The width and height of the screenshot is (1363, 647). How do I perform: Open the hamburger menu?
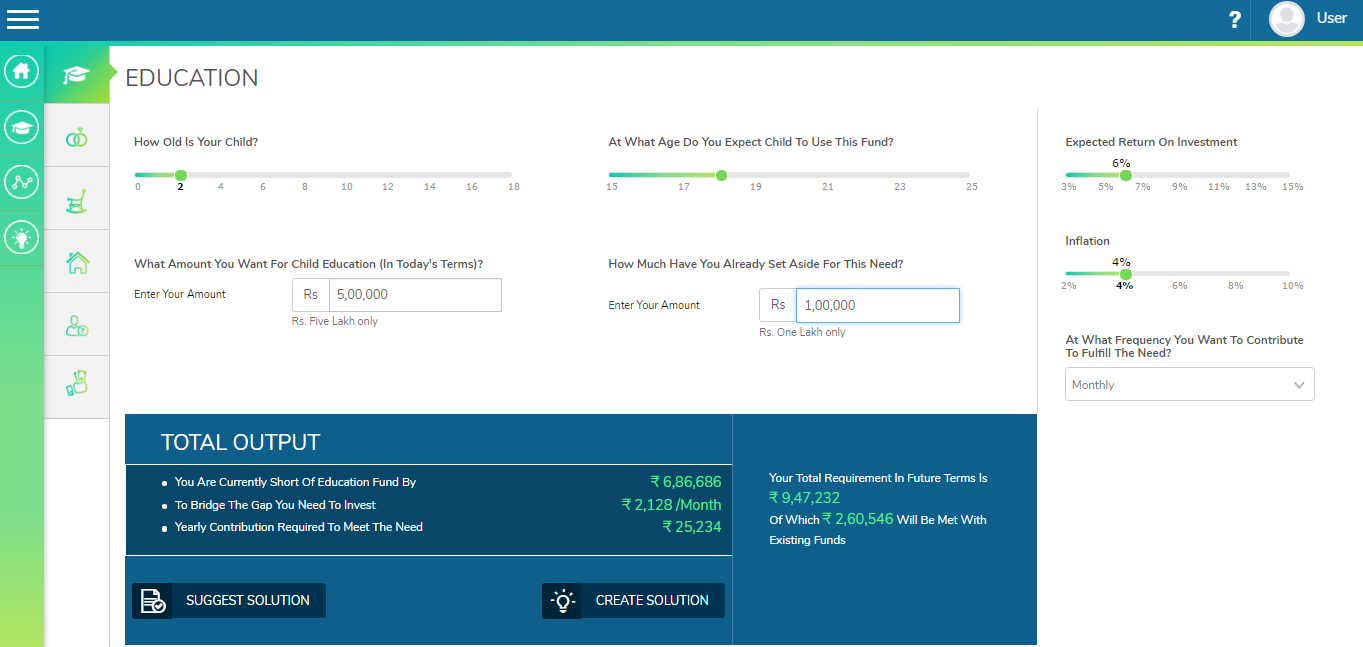(23, 19)
